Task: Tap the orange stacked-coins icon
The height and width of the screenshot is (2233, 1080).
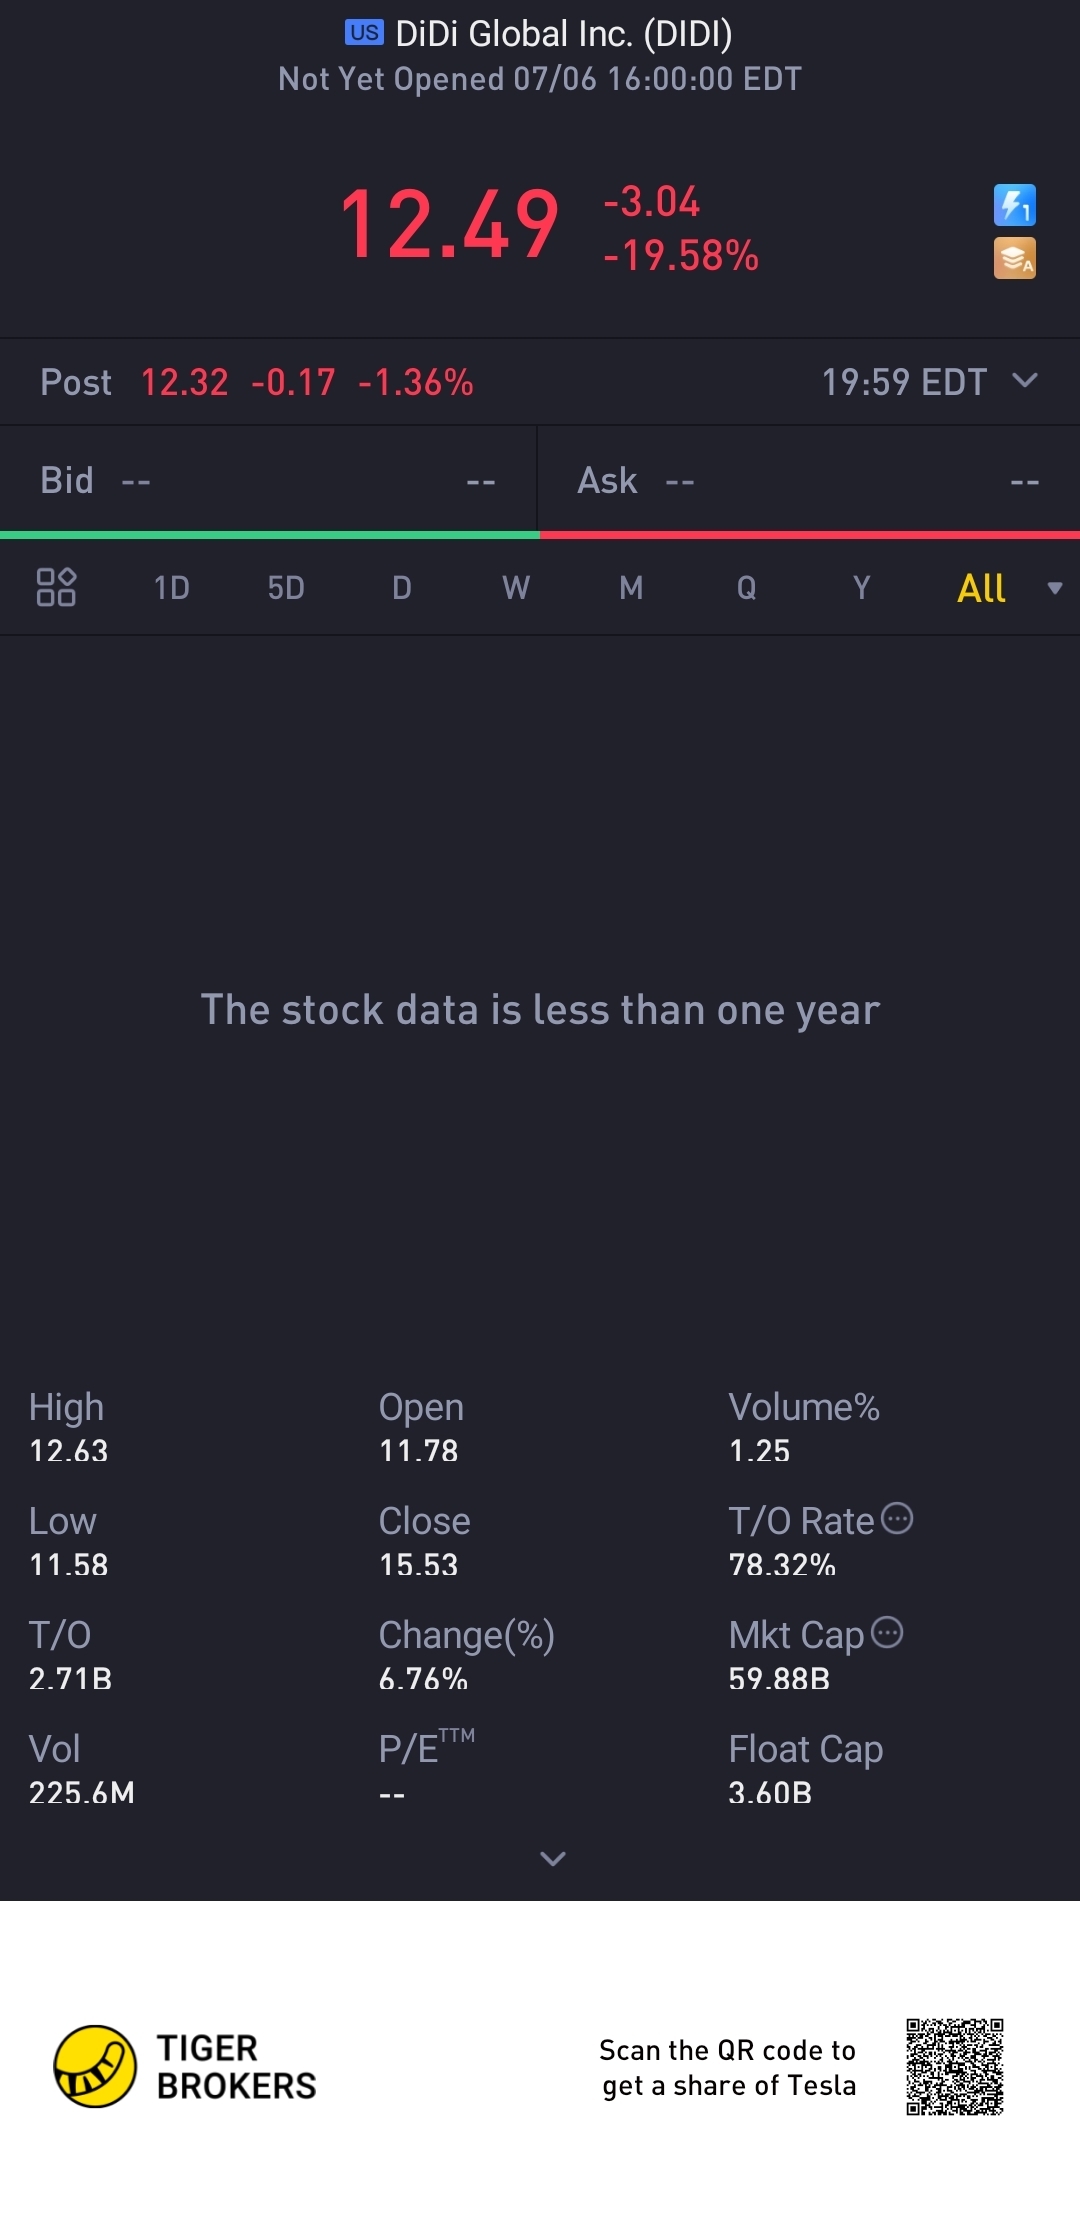Action: click(x=1014, y=258)
